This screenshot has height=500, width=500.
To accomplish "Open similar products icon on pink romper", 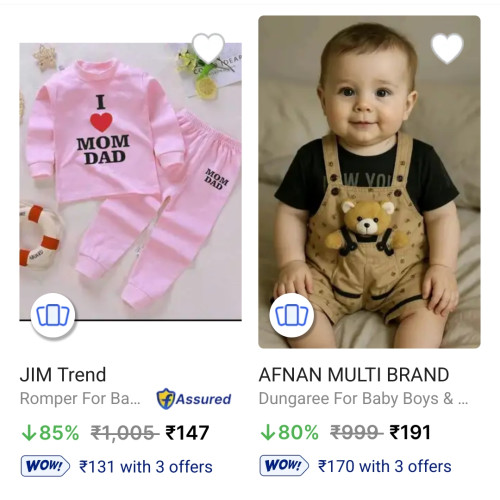I will tap(53, 315).
